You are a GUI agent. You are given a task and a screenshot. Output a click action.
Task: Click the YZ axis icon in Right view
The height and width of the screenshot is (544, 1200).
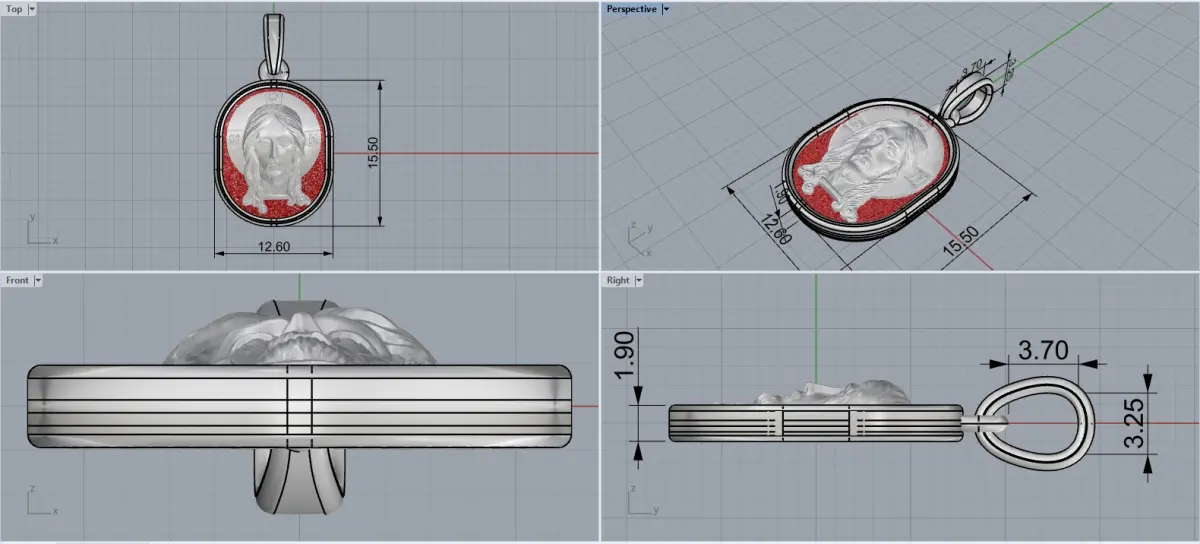point(641,502)
